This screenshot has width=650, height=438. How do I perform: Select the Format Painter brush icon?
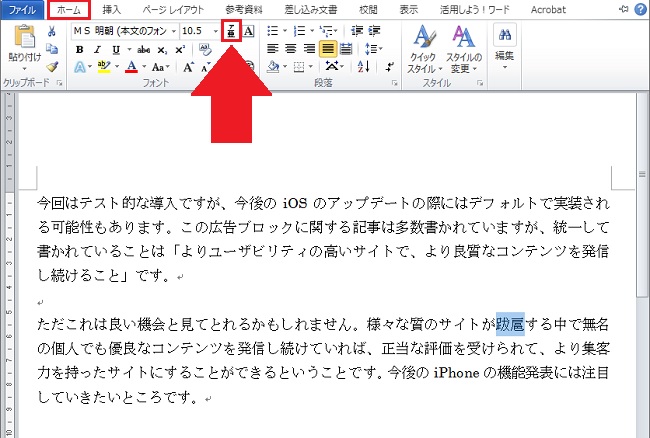click(x=52, y=67)
